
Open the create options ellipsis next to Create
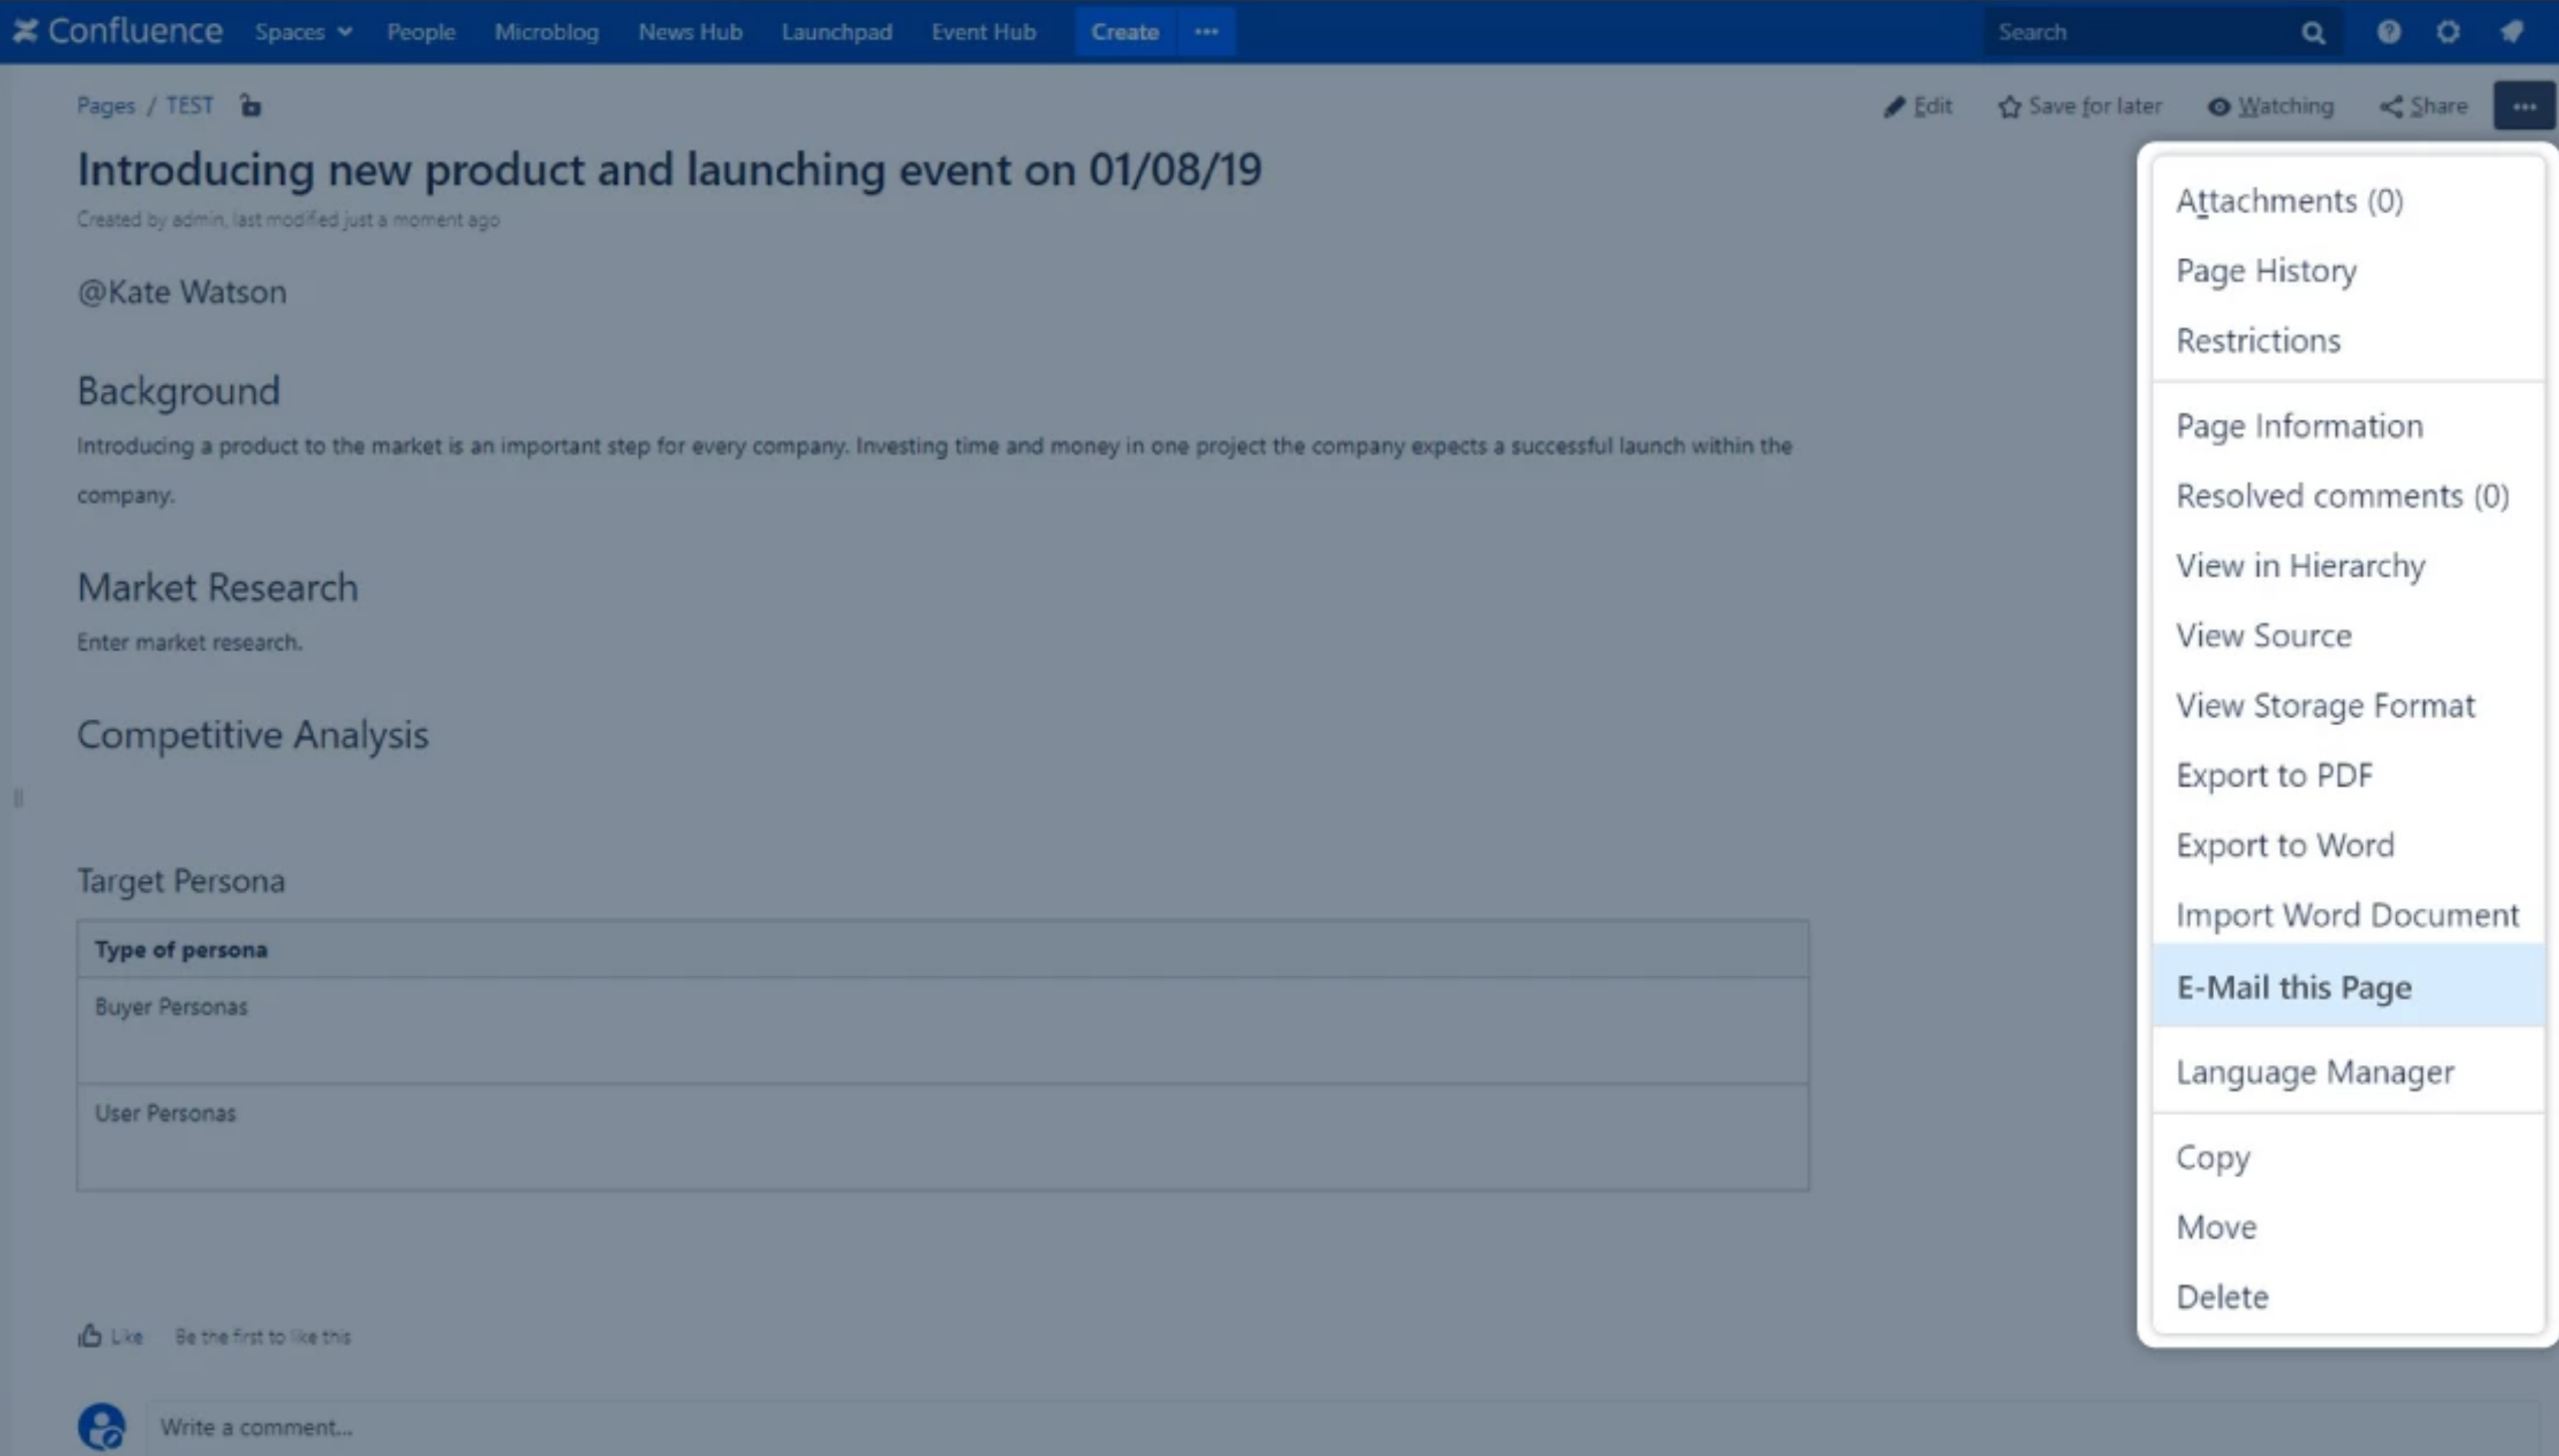tap(1206, 32)
